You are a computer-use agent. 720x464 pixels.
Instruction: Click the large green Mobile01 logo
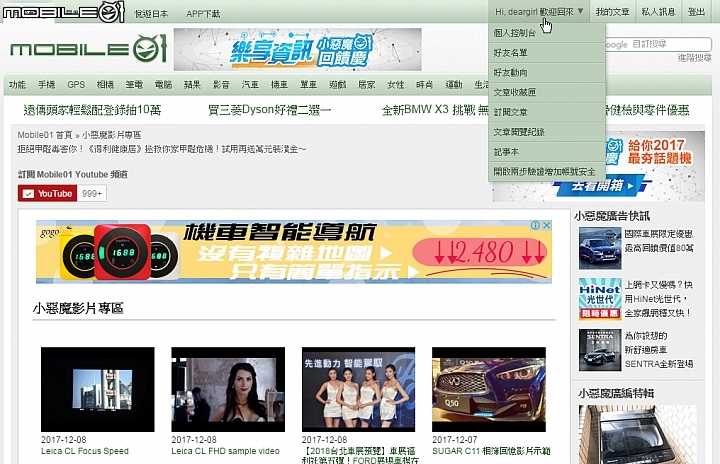pyautogui.click(x=88, y=49)
